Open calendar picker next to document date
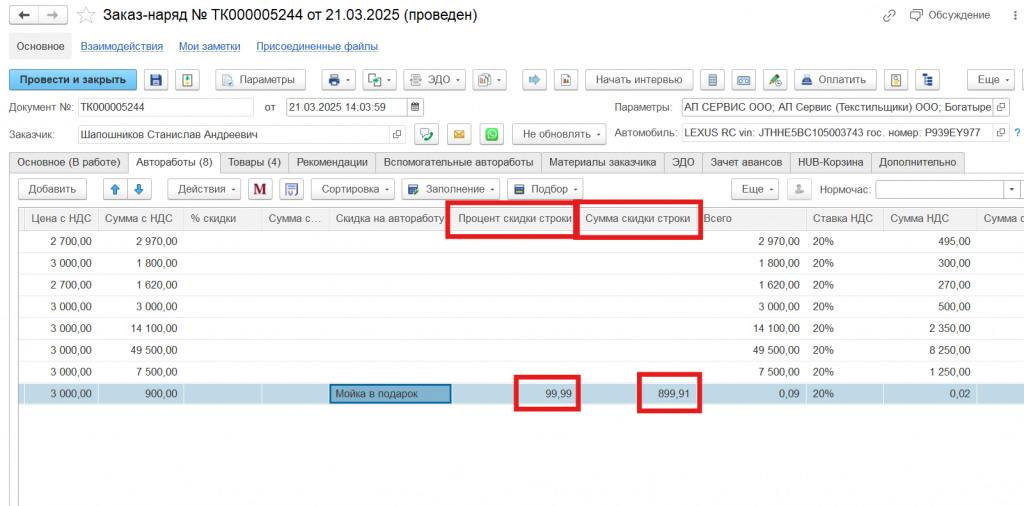 tap(415, 107)
